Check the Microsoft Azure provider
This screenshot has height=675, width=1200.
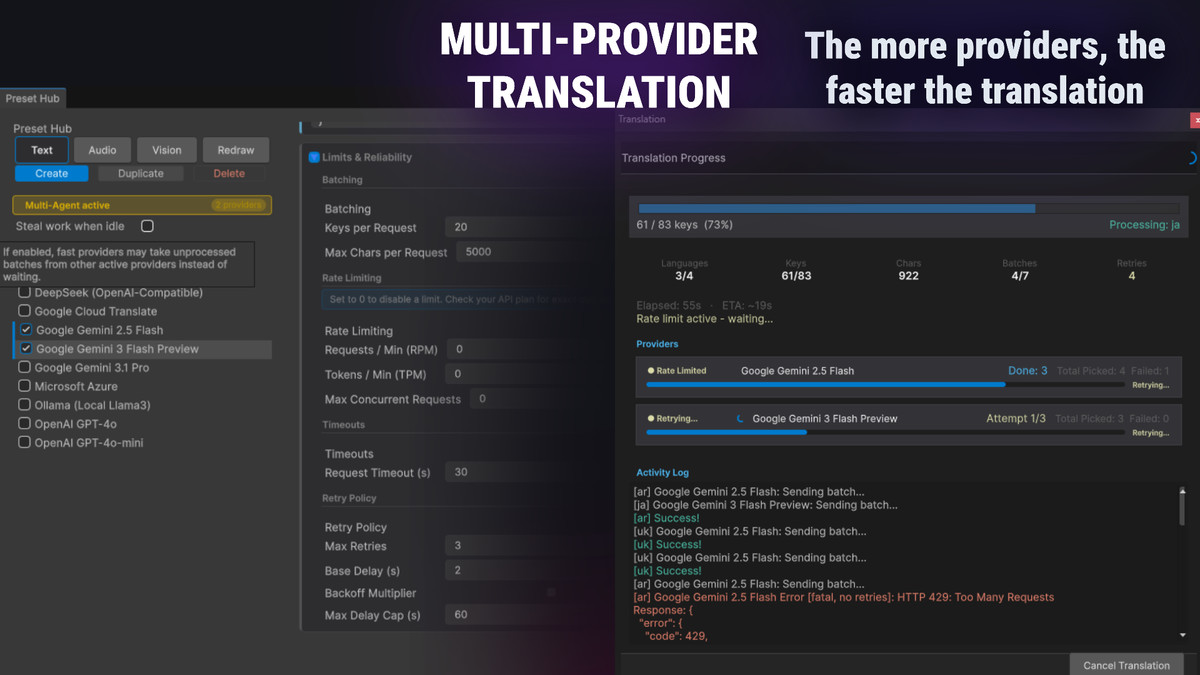(24, 386)
